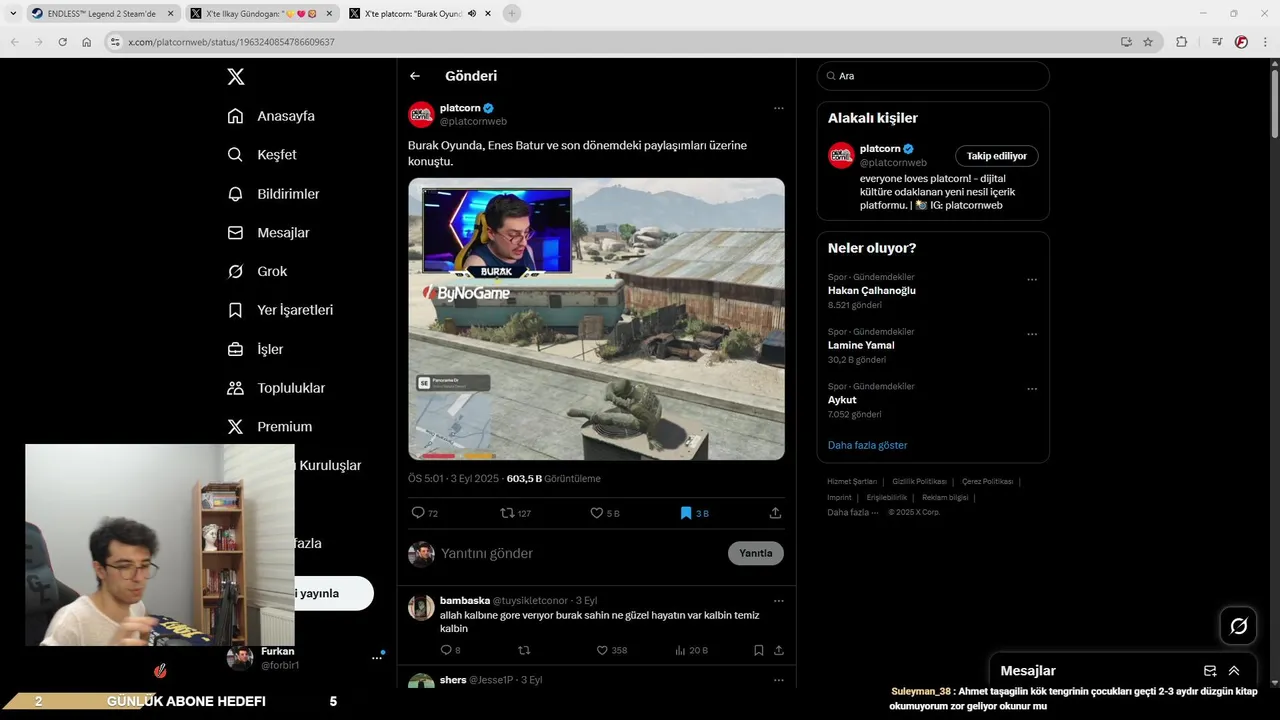Play the Burak Oyunda video thumbnail
This screenshot has width=1280, height=720.
[596, 319]
